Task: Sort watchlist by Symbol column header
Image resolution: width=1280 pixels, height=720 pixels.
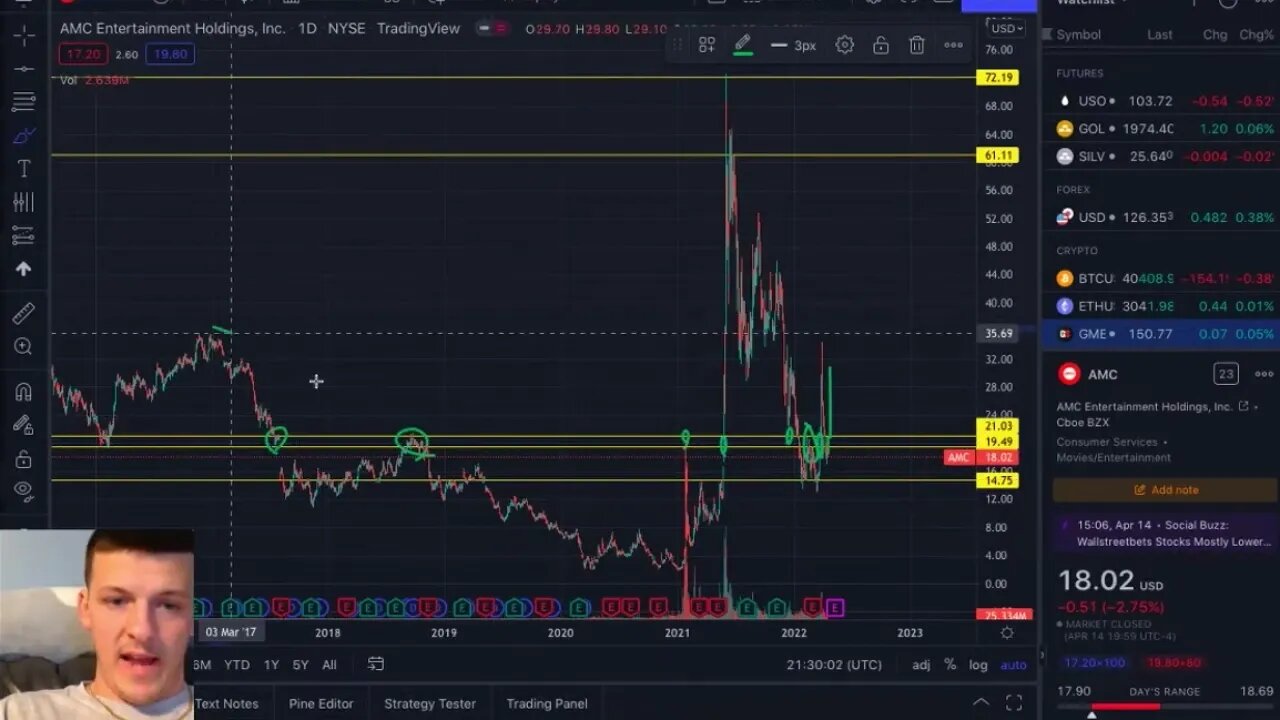Action: click(x=1078, y=34)
